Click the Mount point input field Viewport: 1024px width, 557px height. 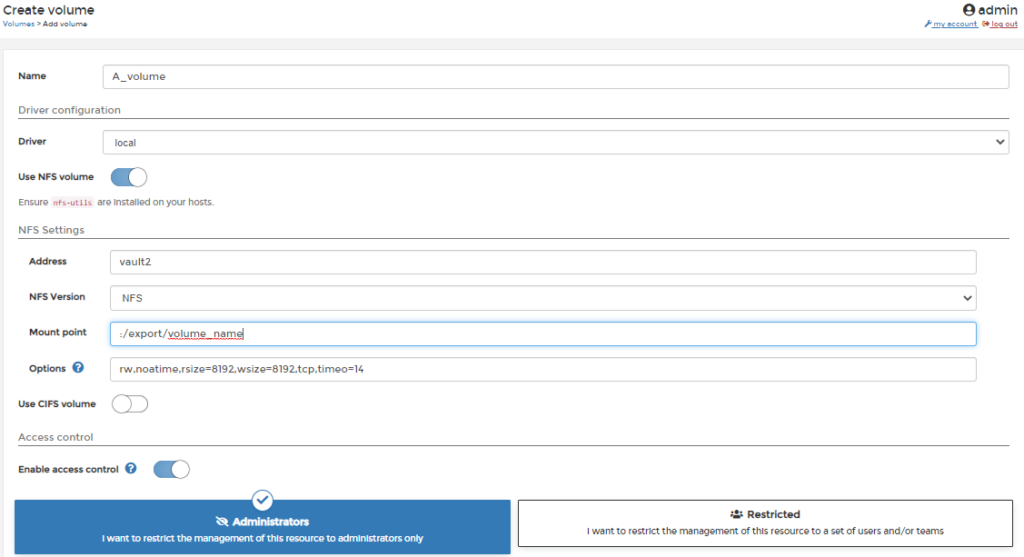pyautogui.click(x=543, y=334)
